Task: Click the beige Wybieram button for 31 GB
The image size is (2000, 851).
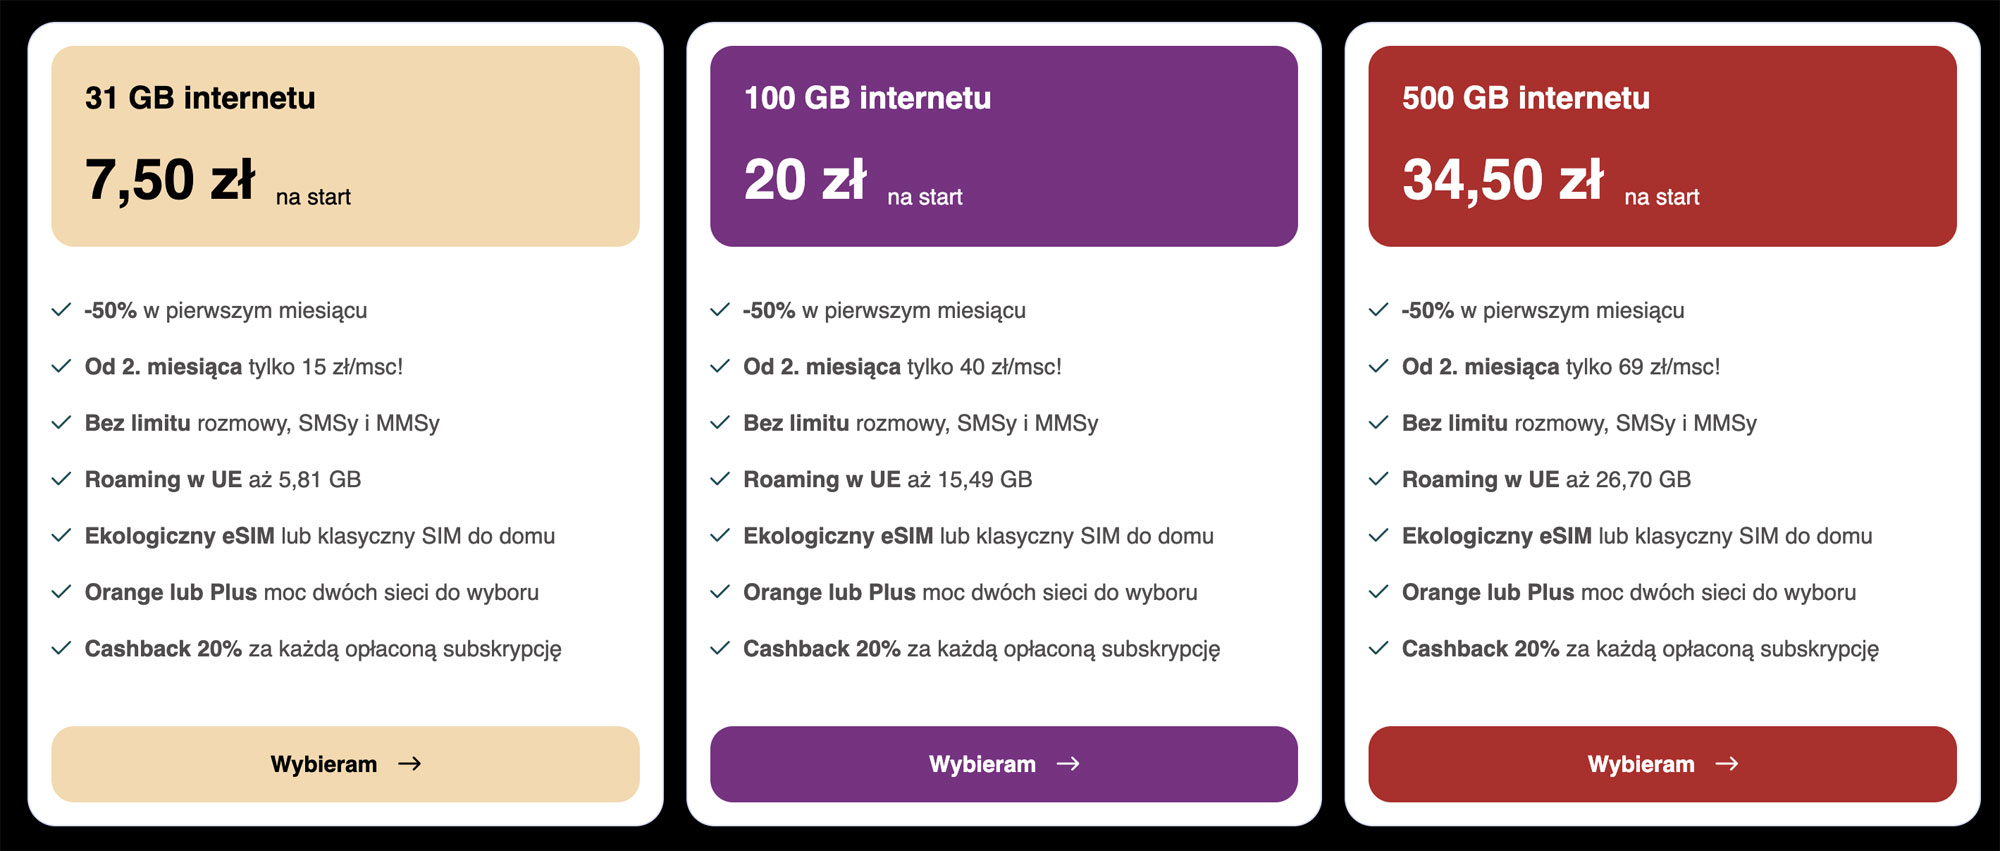Action: (x=345, y=764)
